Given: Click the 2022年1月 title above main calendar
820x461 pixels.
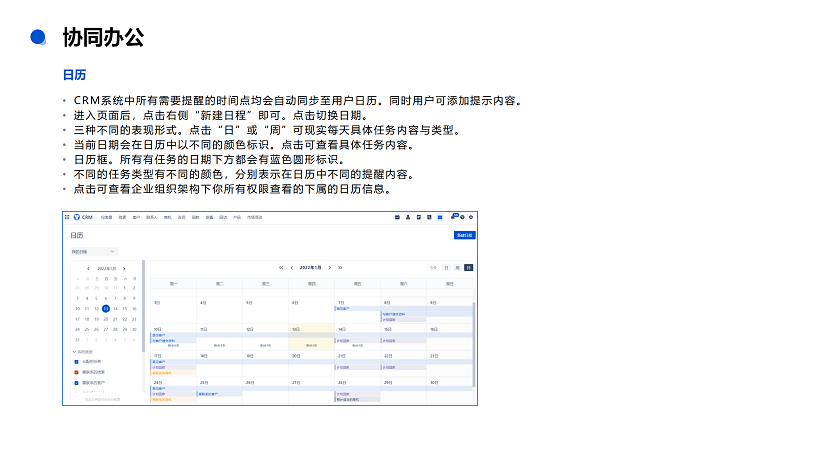Looking at the screenshot, I should point(311,268).
